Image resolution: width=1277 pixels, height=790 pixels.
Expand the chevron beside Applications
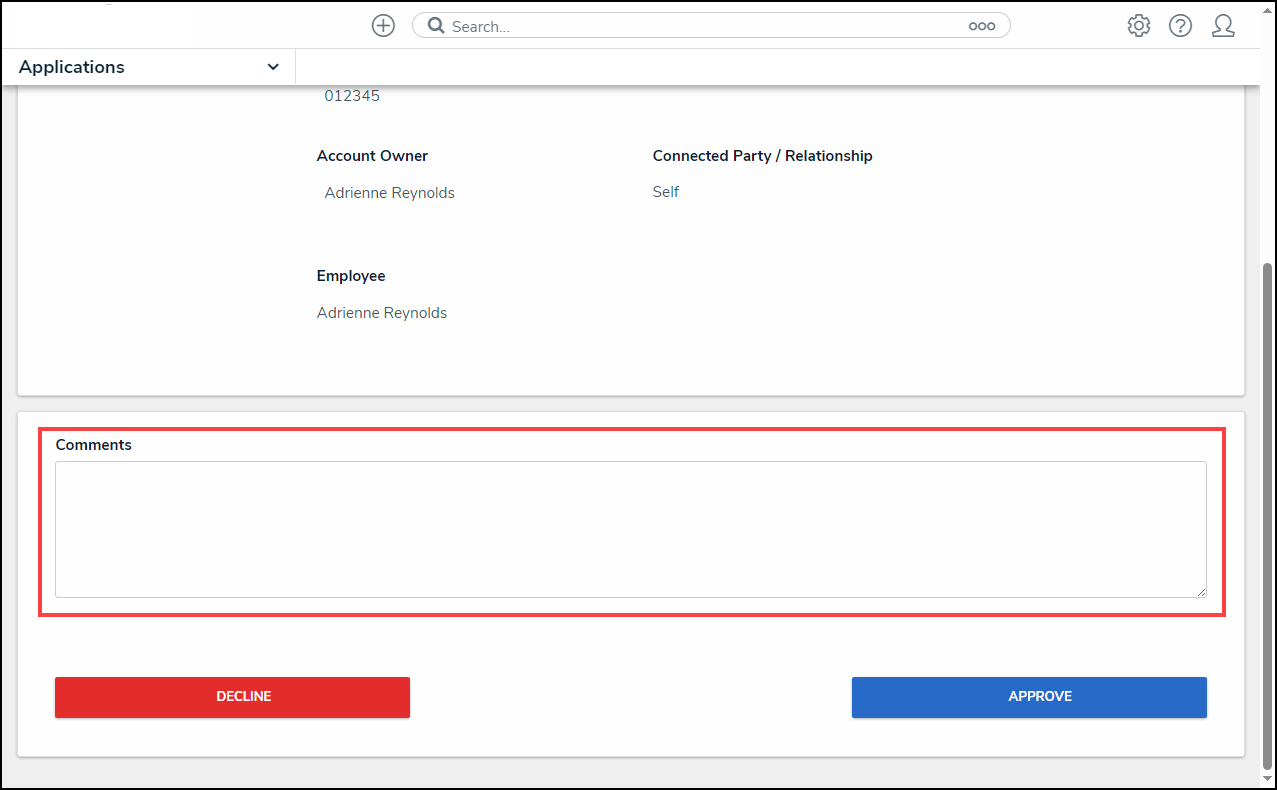click(273, 67)
